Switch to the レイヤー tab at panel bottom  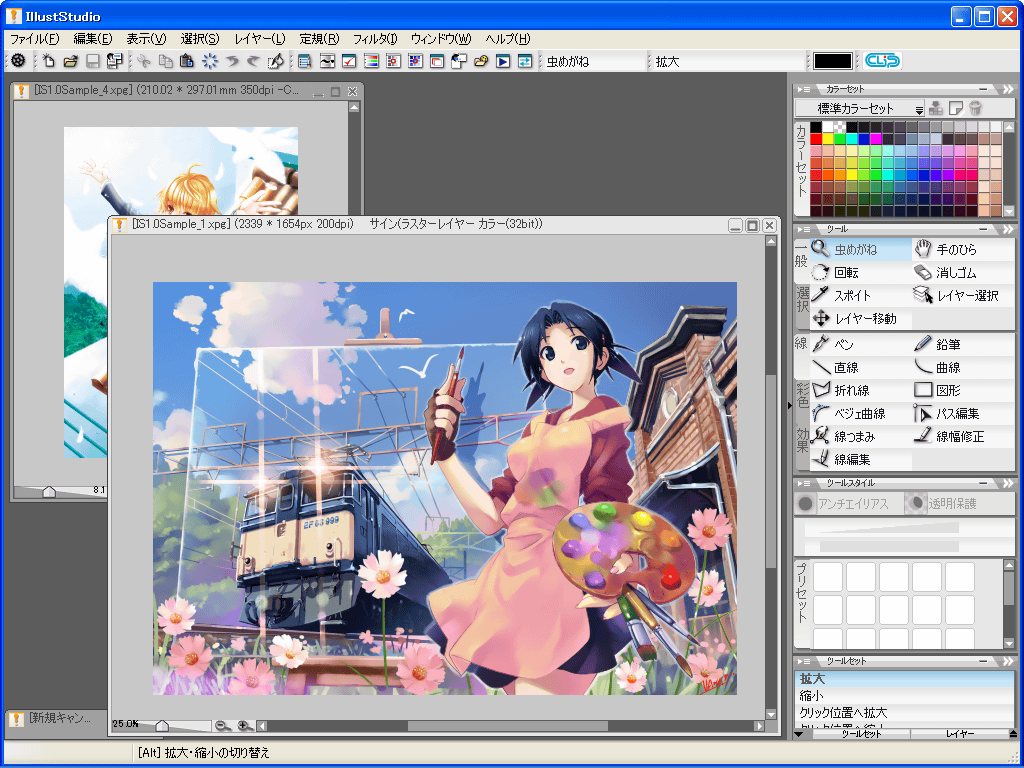(959, 734)
